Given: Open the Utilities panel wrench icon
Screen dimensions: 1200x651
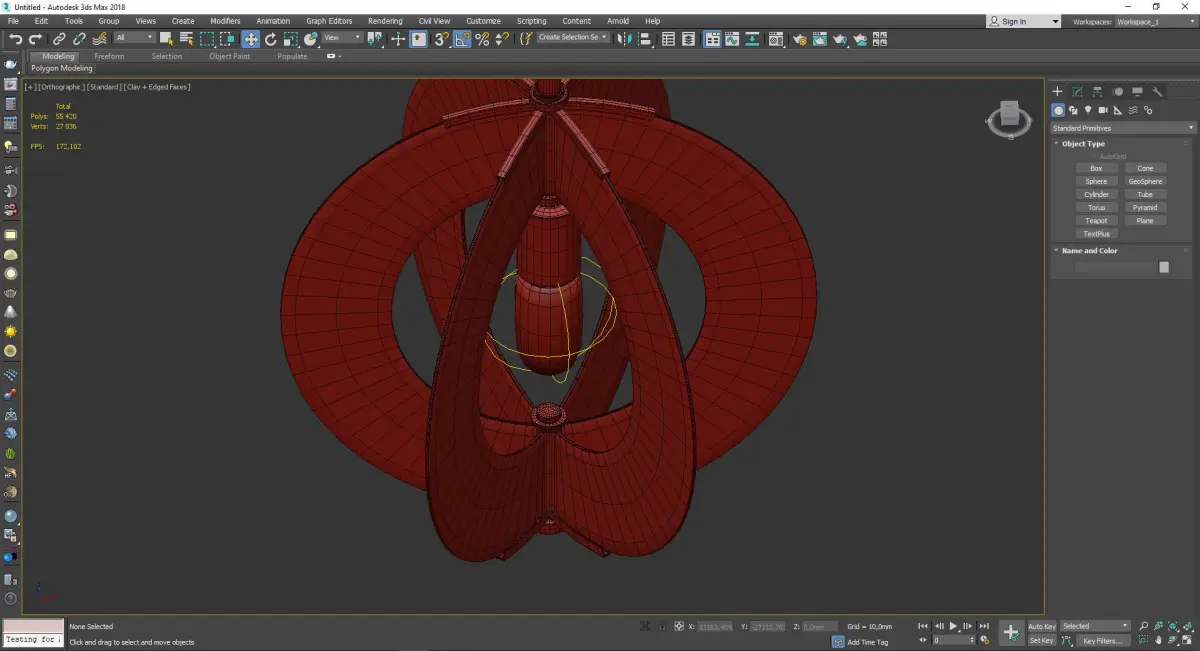Looking at the screenshot, I should point(1157,92).
